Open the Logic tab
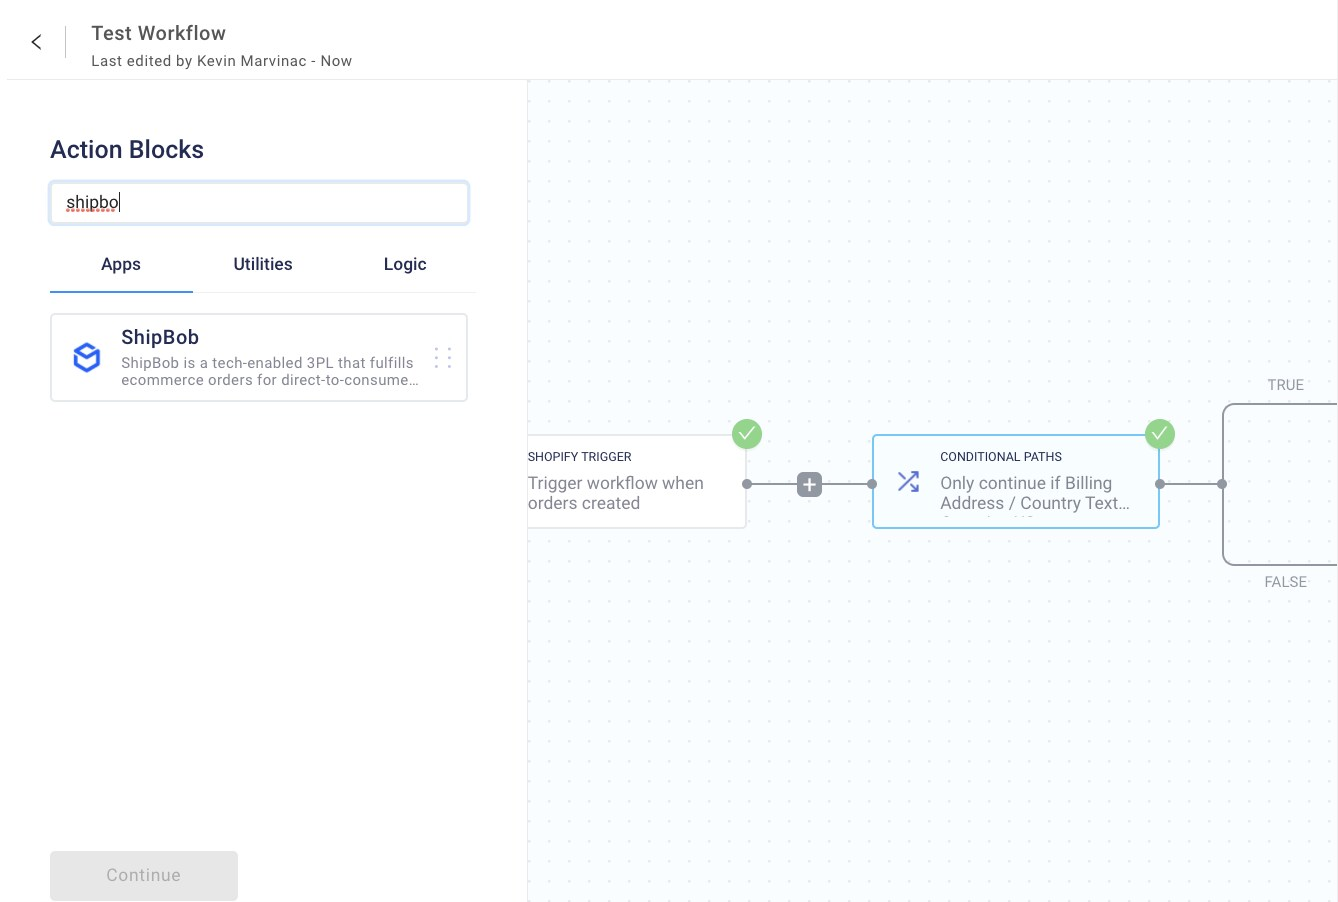The image size is (1338, 902). 404,264
